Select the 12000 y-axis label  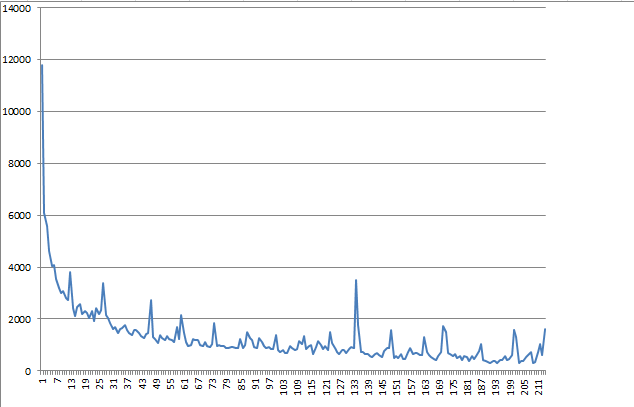point(17,60)
